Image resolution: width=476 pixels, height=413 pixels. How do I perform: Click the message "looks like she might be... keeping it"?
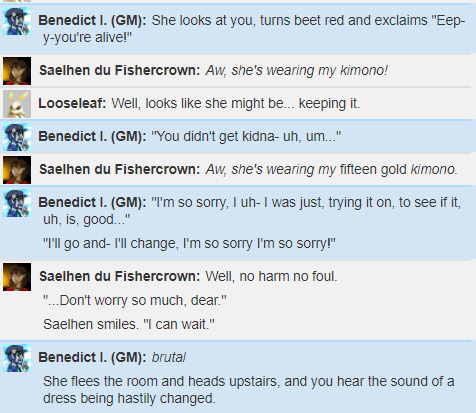coord(236,103)
